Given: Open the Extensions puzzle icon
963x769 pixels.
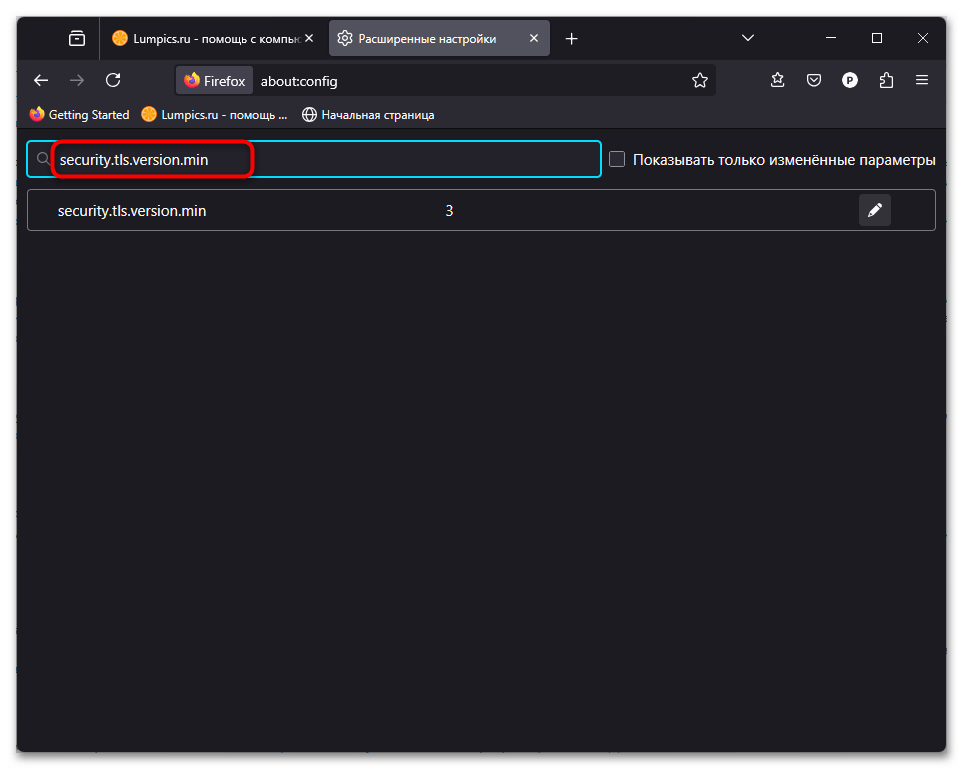Looking at the screenshot, I should [886, 80].
